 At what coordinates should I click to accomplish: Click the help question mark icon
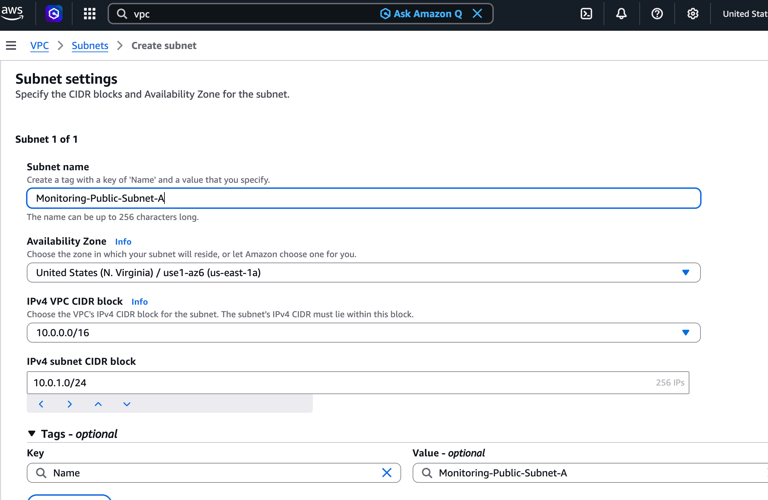(657, 14)
